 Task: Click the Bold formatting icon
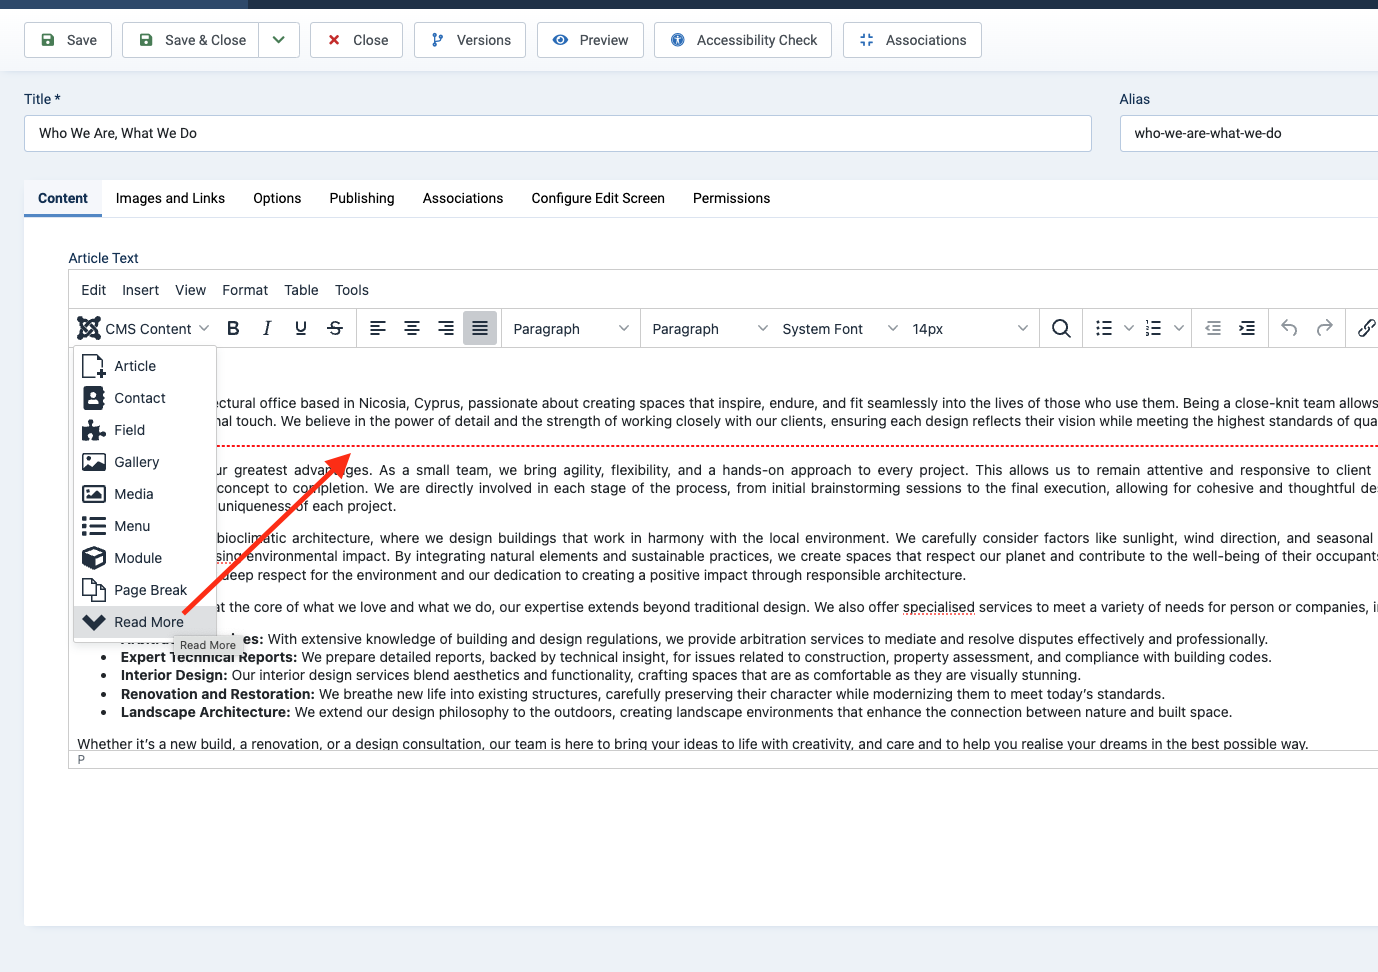point(233,328)
